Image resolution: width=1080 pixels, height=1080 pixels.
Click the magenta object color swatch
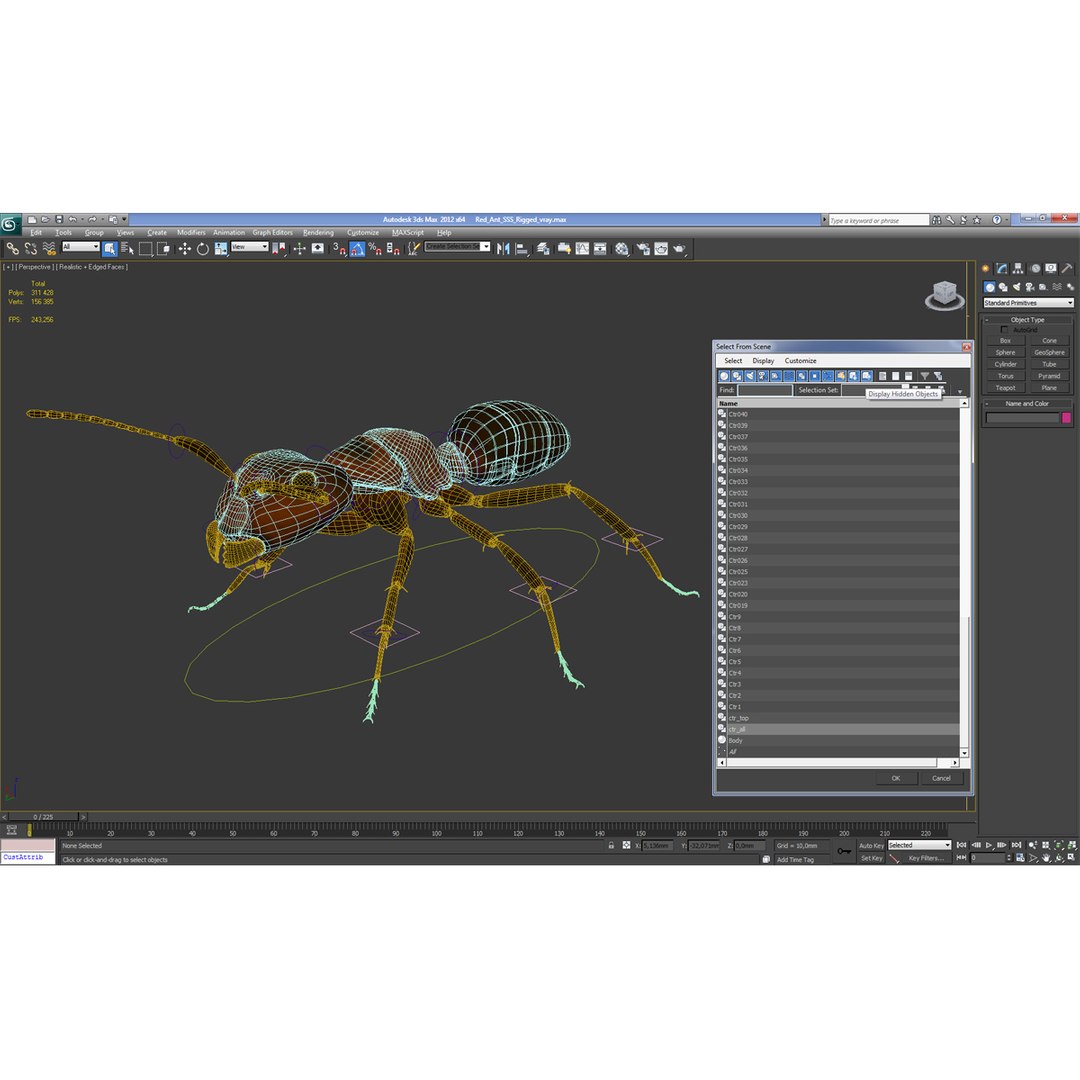click(x=1066, y=418)
